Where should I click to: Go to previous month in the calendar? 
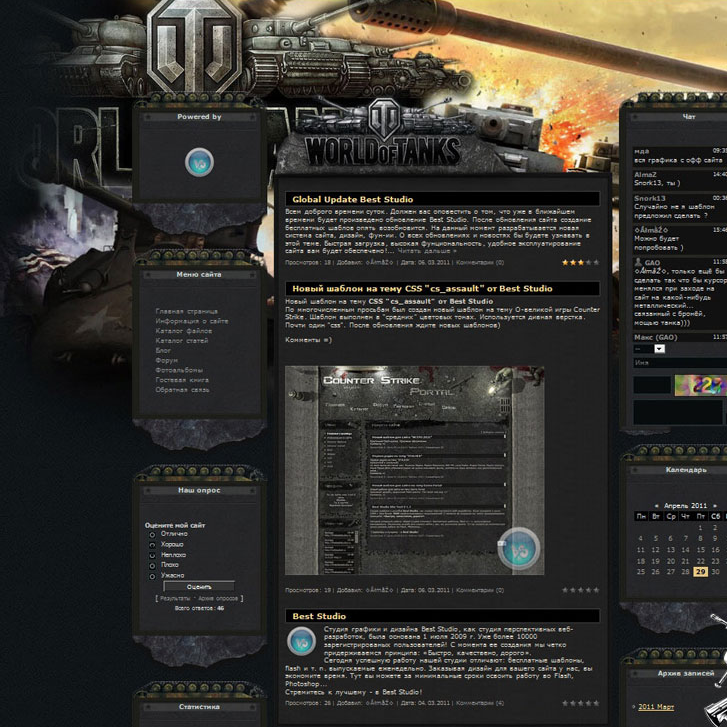point(657,506)
